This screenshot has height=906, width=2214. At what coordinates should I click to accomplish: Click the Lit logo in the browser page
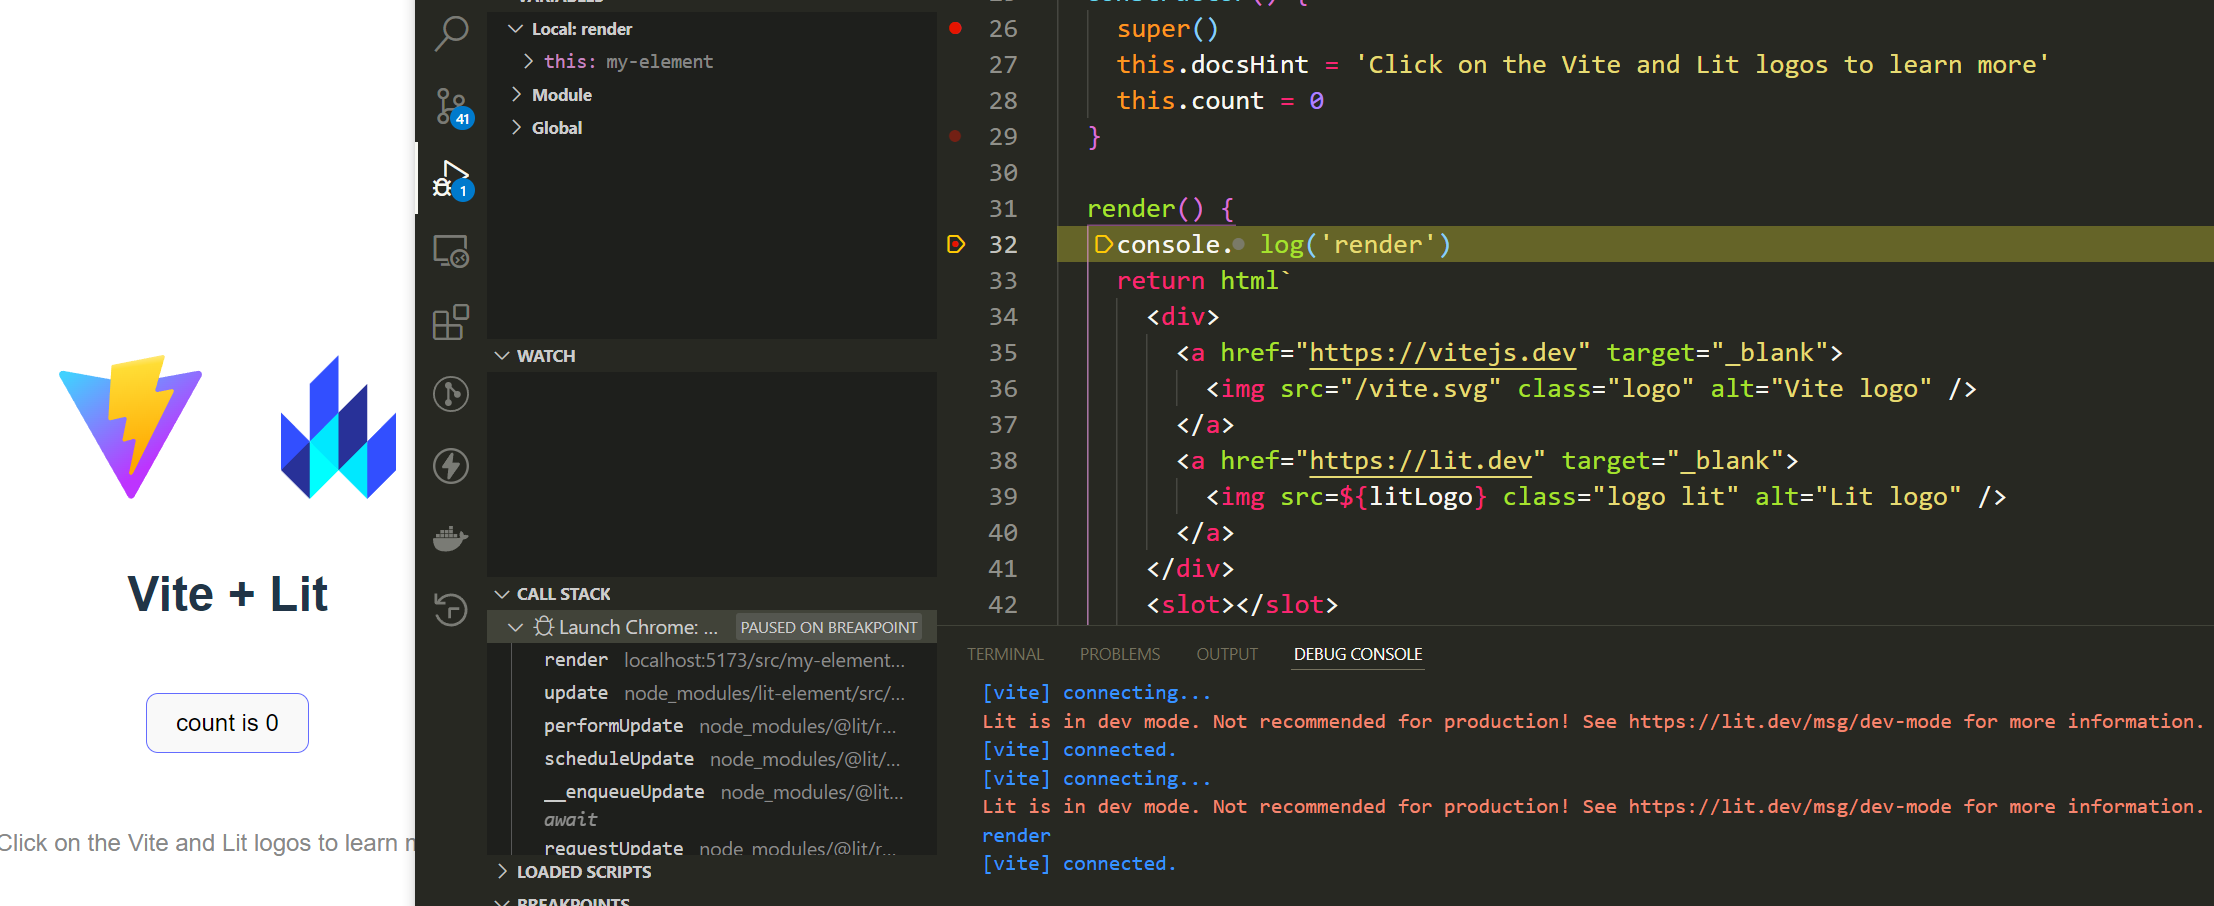pos(338,427)
